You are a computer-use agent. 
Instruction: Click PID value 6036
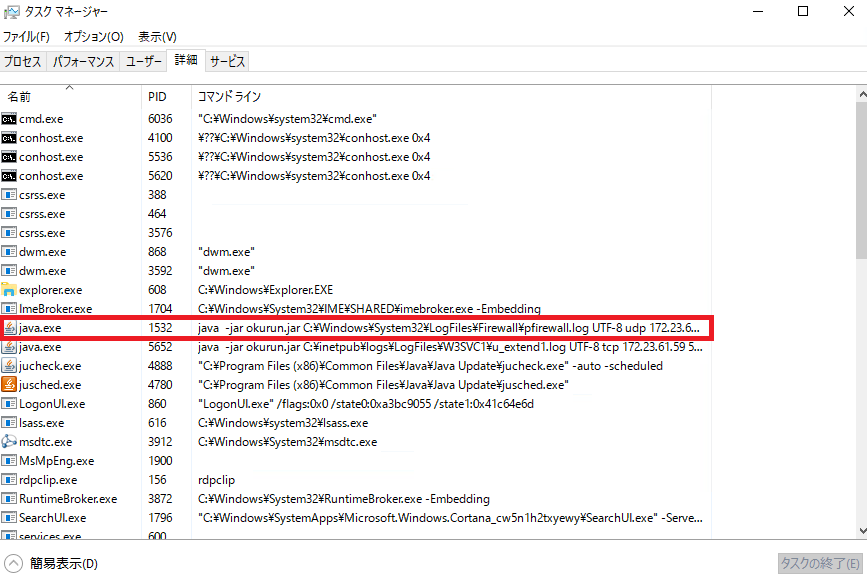pyautogui.click(x=160, y=119)
